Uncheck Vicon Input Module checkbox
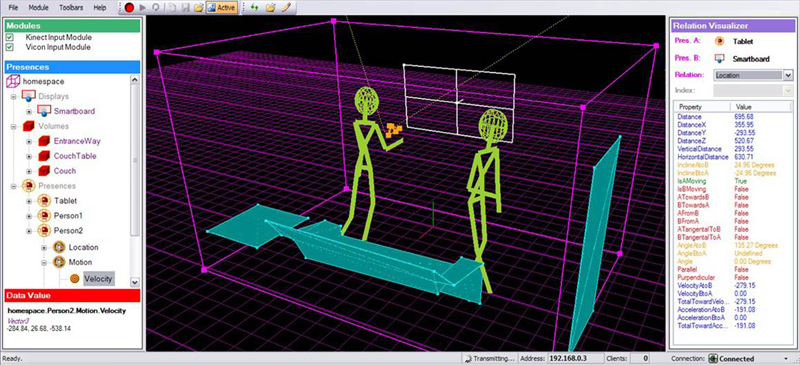The height and width of the screenshot is (365, 800). coord(10,47)
